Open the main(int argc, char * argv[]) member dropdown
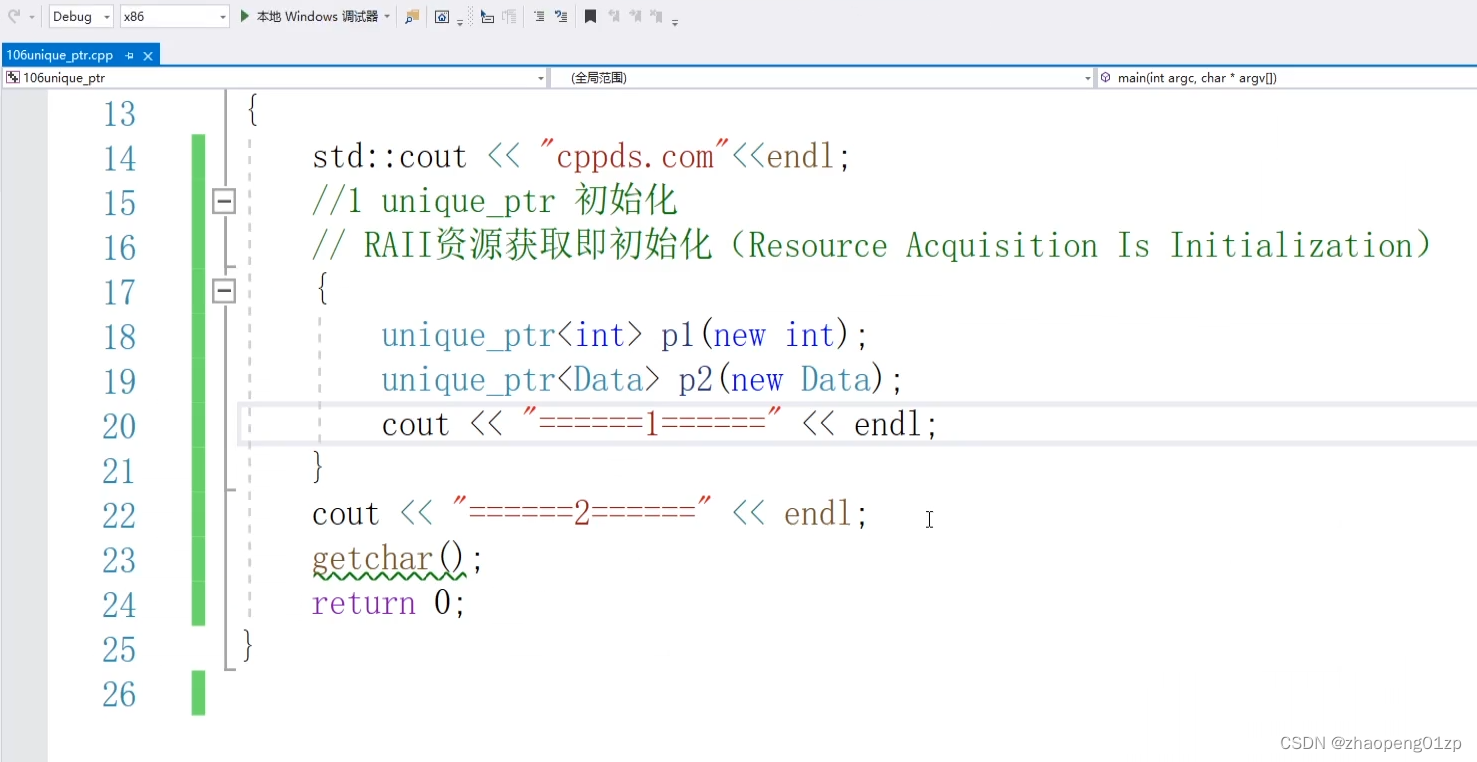The width and height of the screenshot is (1477, 762). coord(1287,77)
